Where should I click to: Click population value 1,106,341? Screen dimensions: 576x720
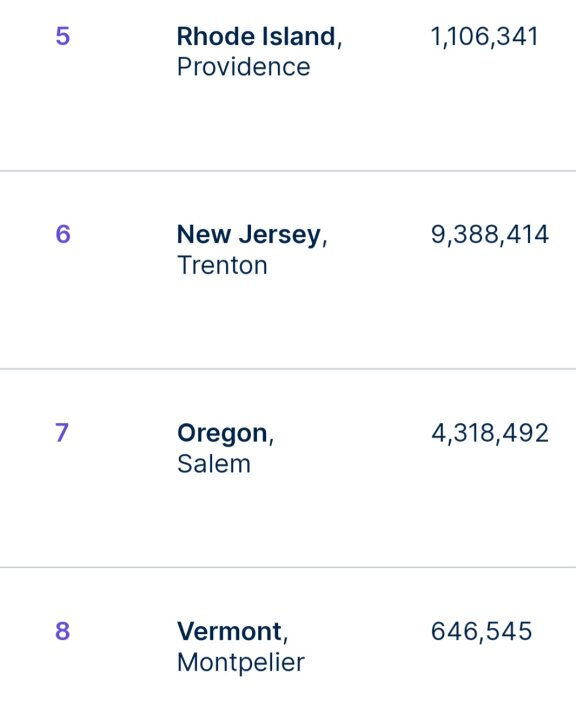pos(485,36)
